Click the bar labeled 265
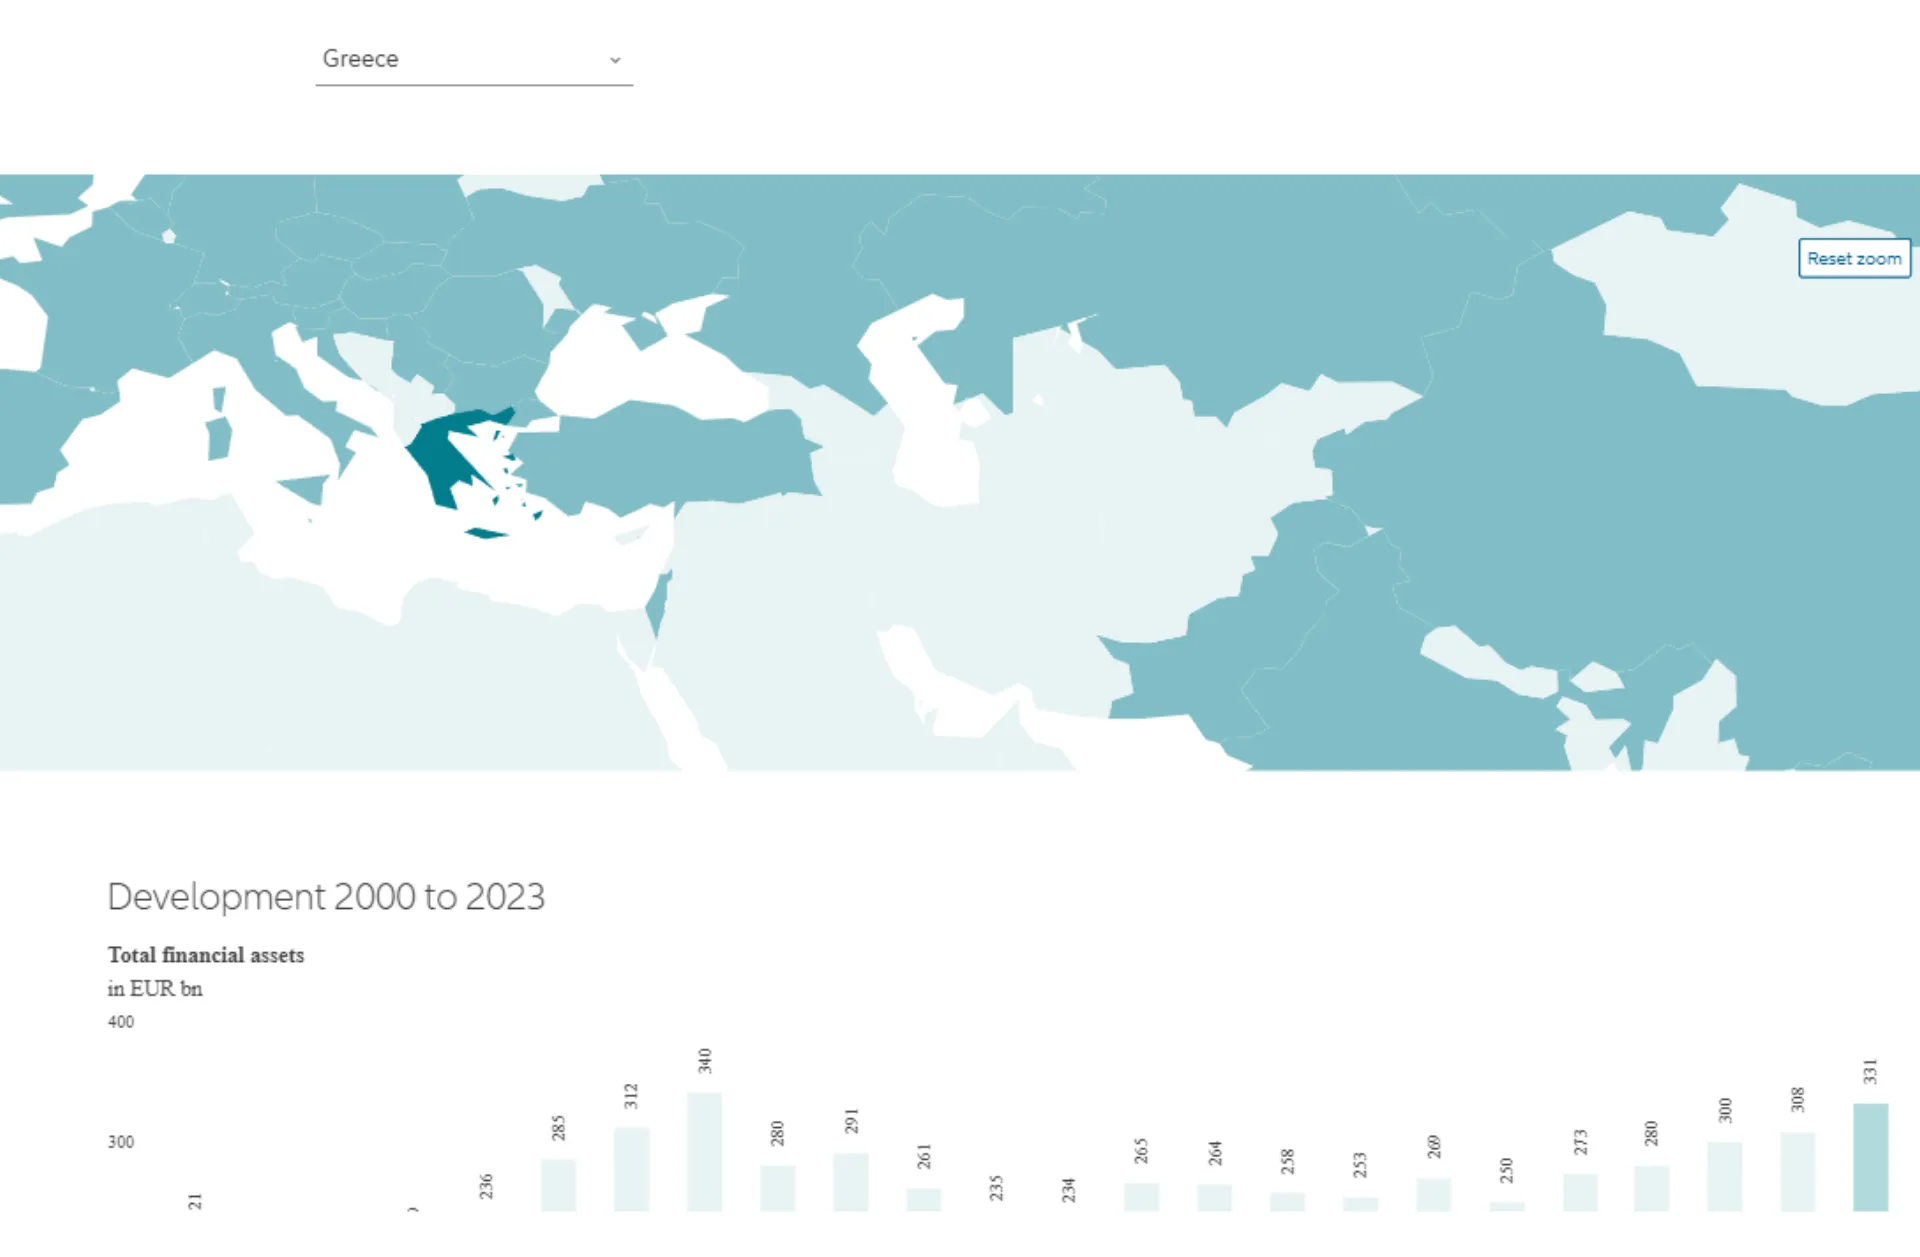The height and width of the screenshot is (1257, 1920). 1141,1196
